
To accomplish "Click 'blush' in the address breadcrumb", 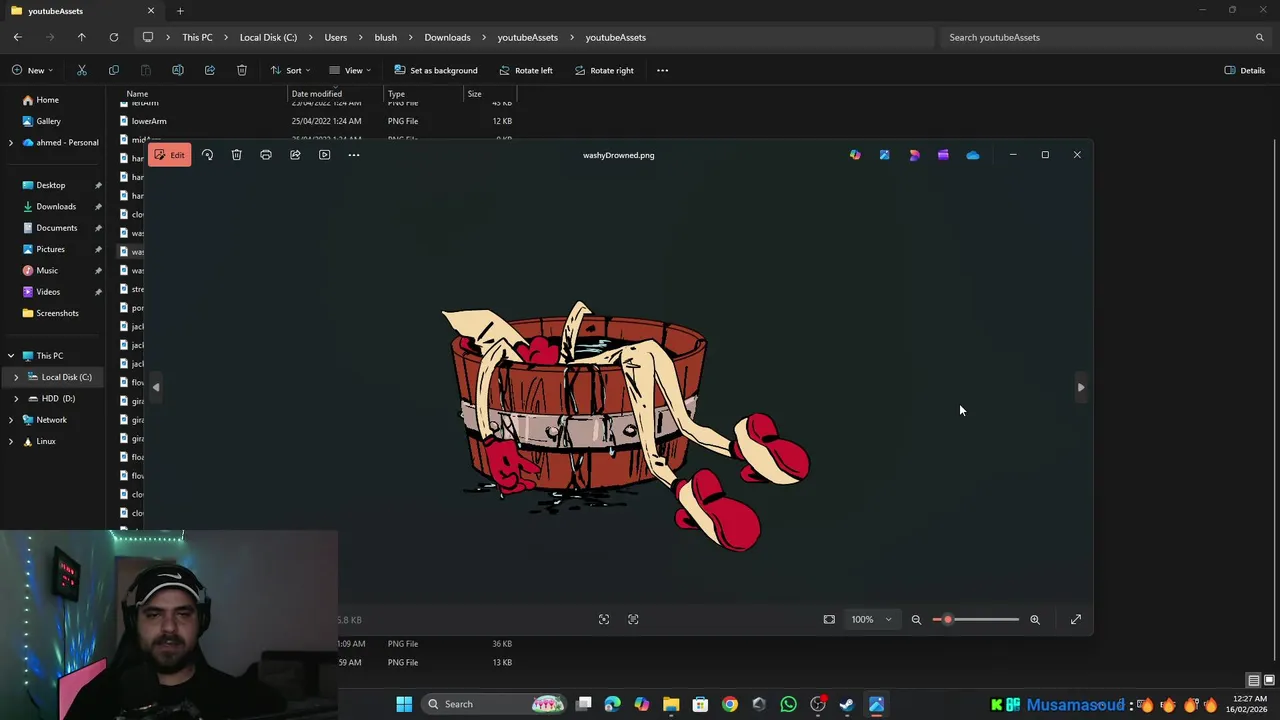I will coord(386,37).
